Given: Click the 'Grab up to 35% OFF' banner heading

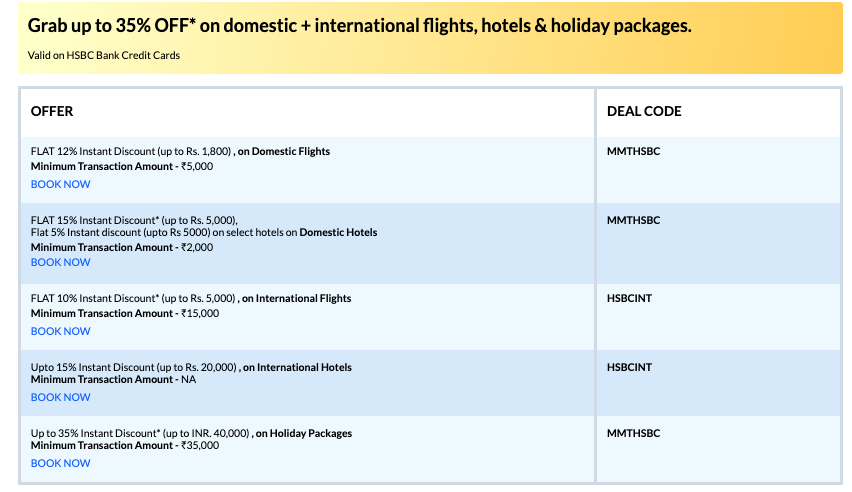Looking at the screenshot, I should 359,26.
